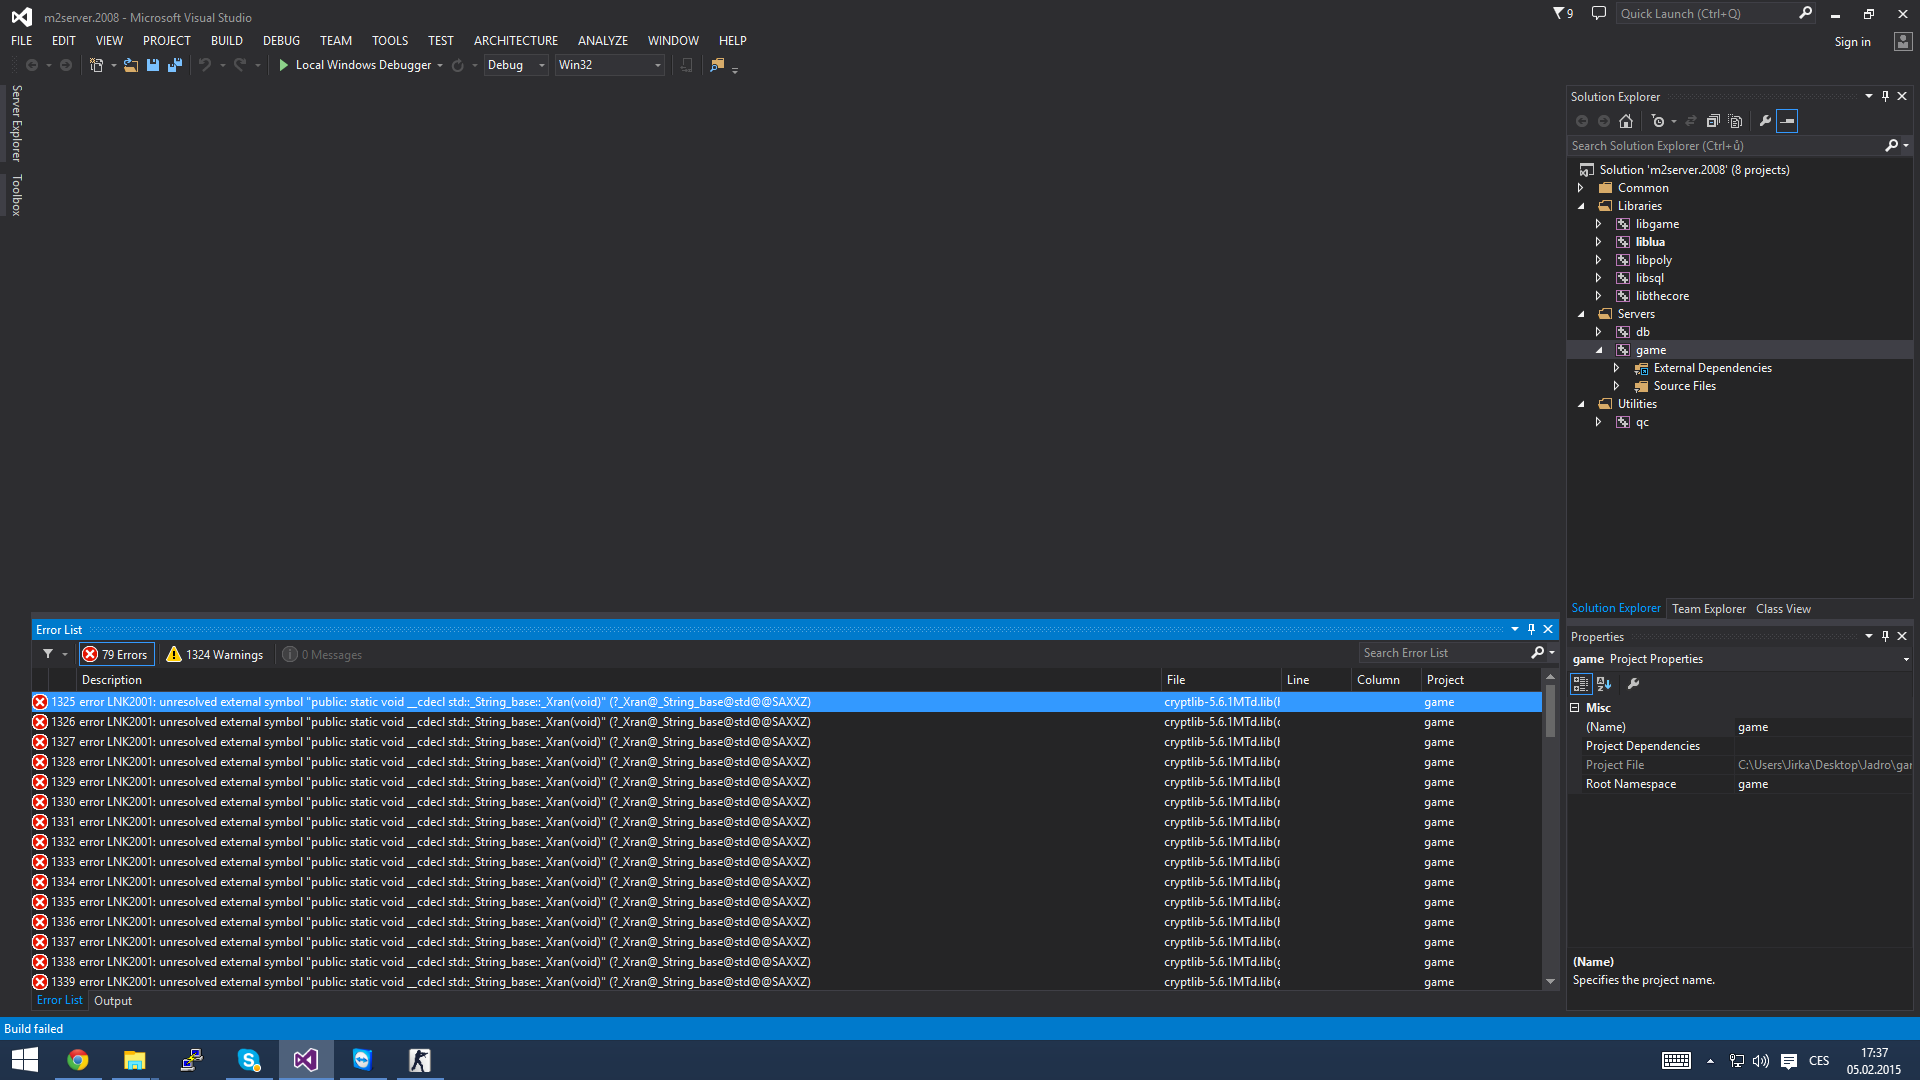Open the Debug configuration dropdown
This screenshot has height=1080, width=1920.
click(516, 65)
